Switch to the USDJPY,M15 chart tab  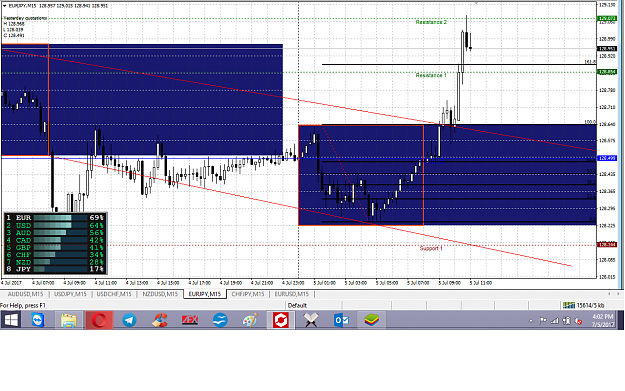click(x=70, y=294)
